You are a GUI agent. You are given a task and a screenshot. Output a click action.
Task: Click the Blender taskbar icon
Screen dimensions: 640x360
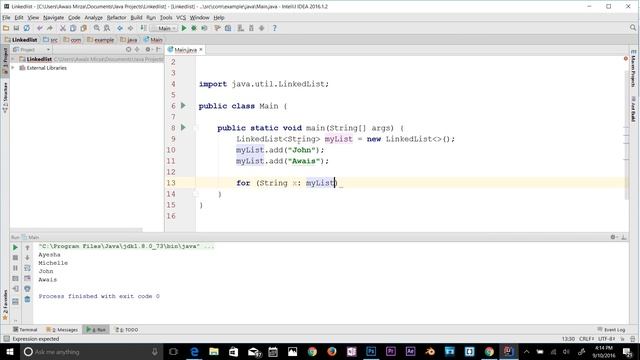click(430, 351)
